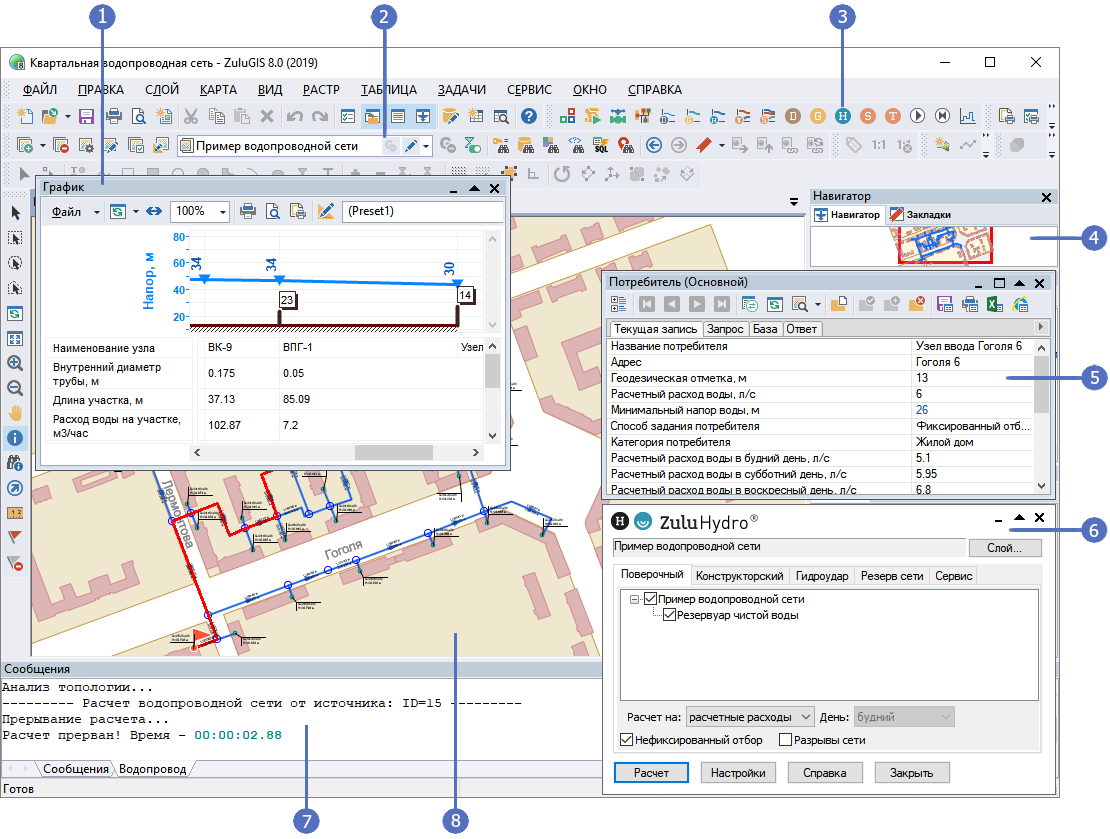Enable the Разрывы сети checkbox

[x=785, y=741]
